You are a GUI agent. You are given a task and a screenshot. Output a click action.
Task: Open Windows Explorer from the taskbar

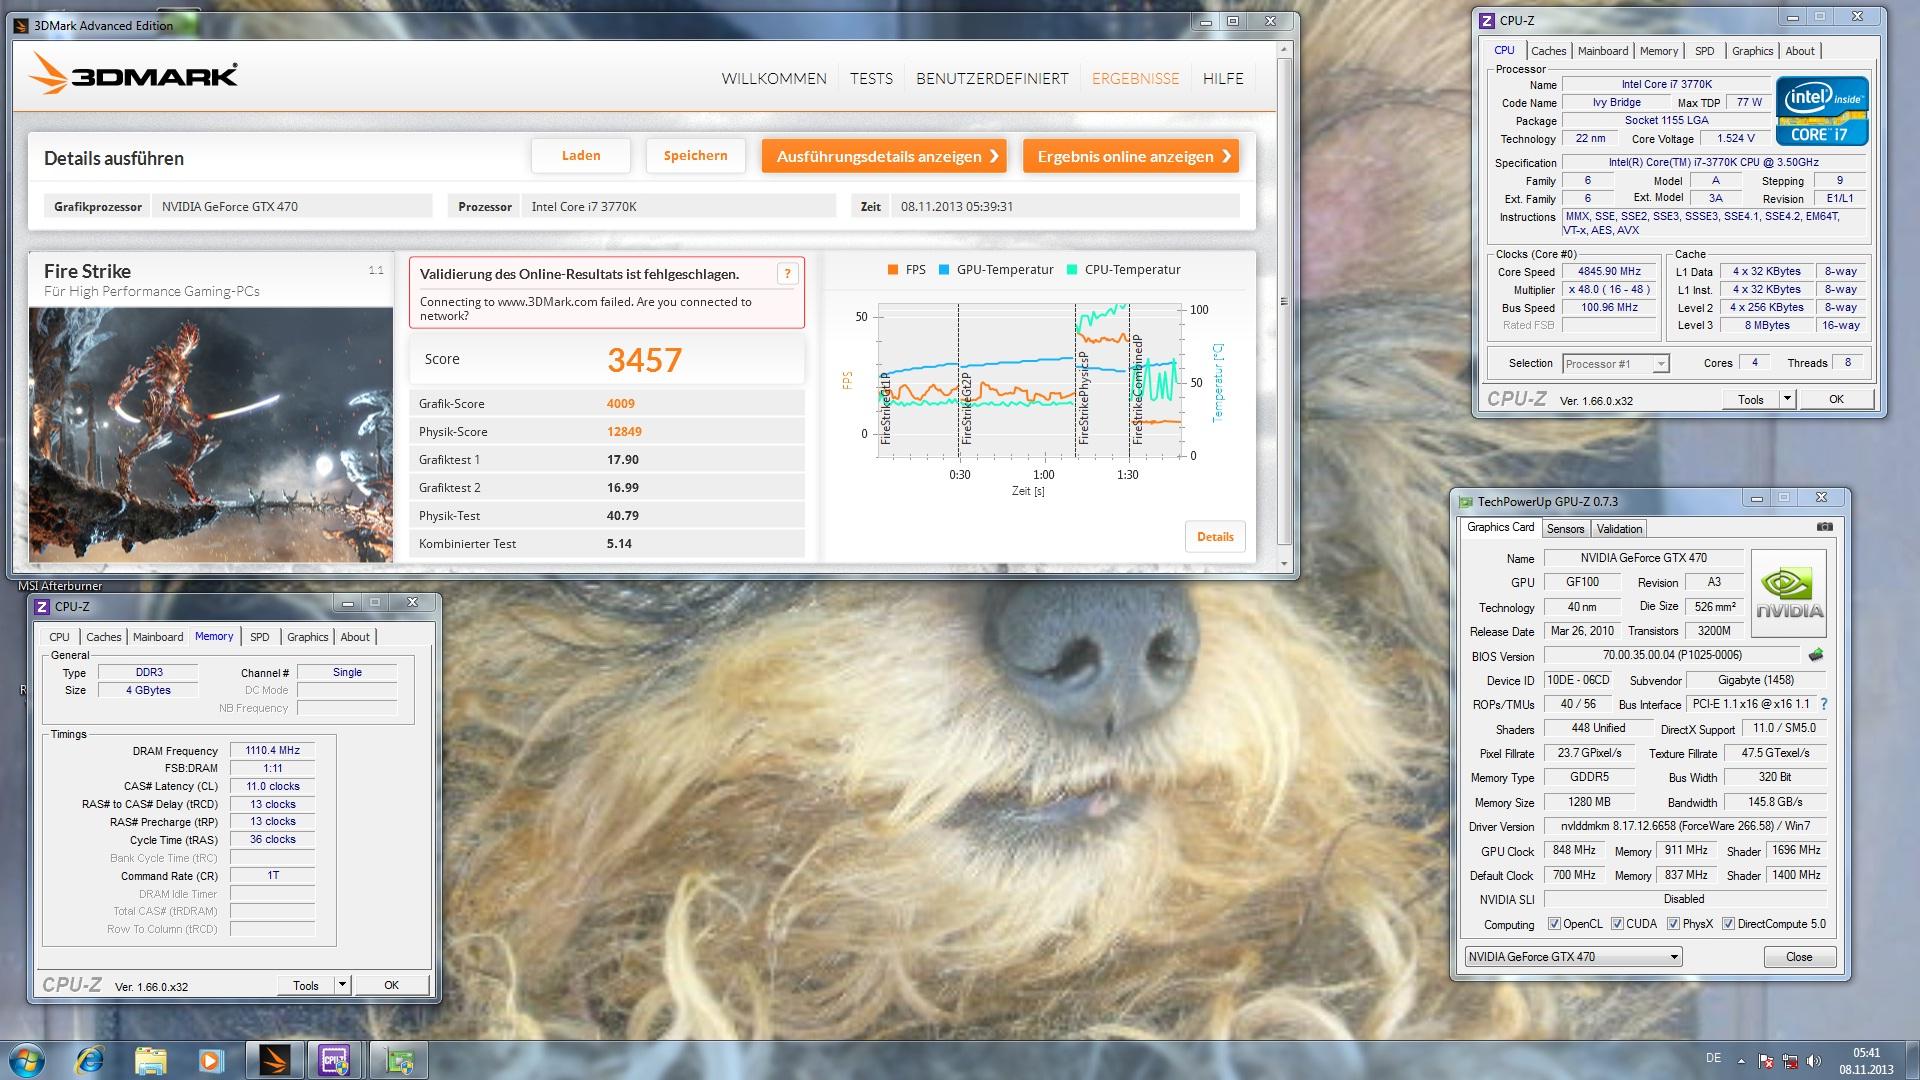tap(150, 1059)
